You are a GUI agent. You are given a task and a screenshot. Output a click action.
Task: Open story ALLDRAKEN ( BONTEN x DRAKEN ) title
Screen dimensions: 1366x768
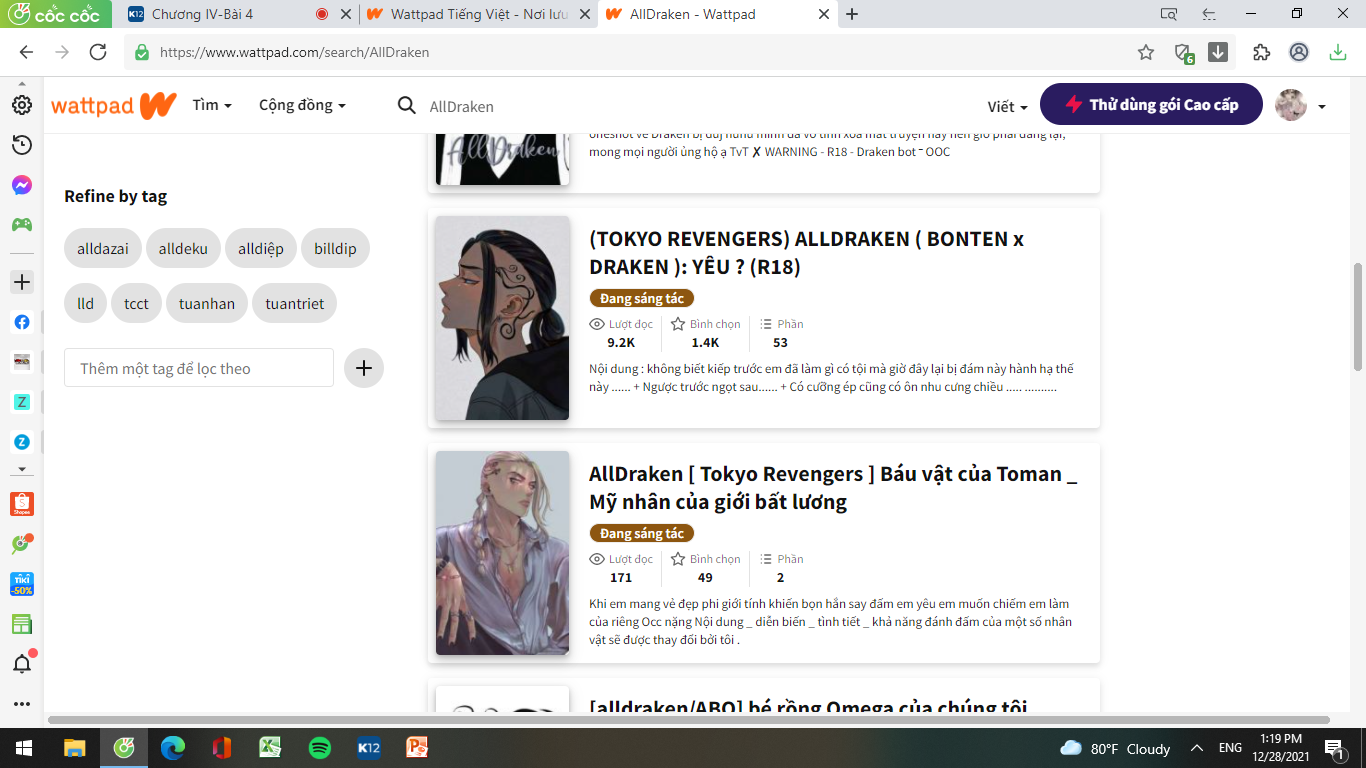tap(806, 253)
